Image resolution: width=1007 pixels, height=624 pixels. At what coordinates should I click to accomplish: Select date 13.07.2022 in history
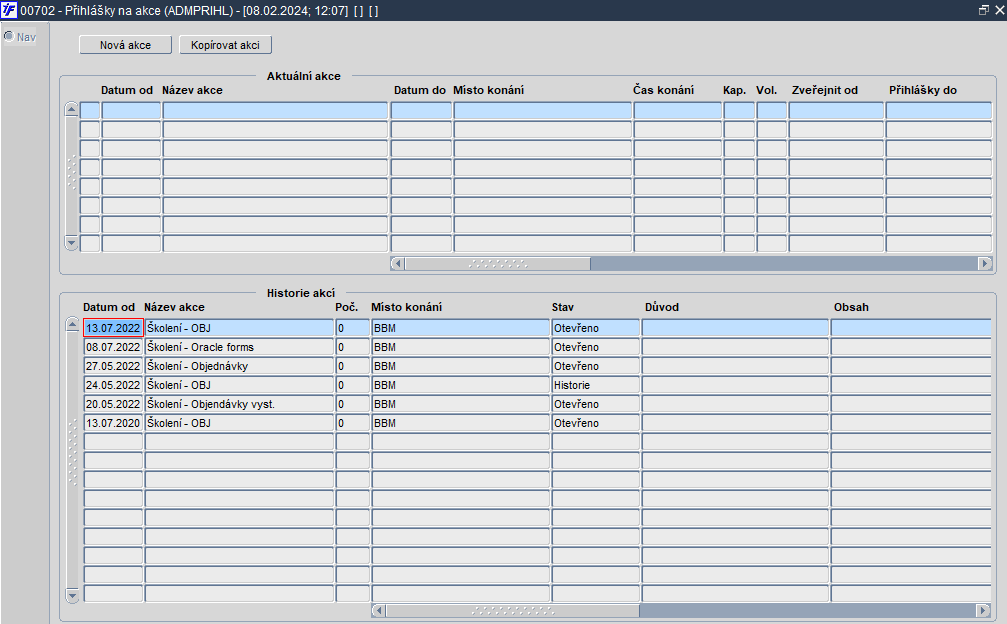point(113,328)
